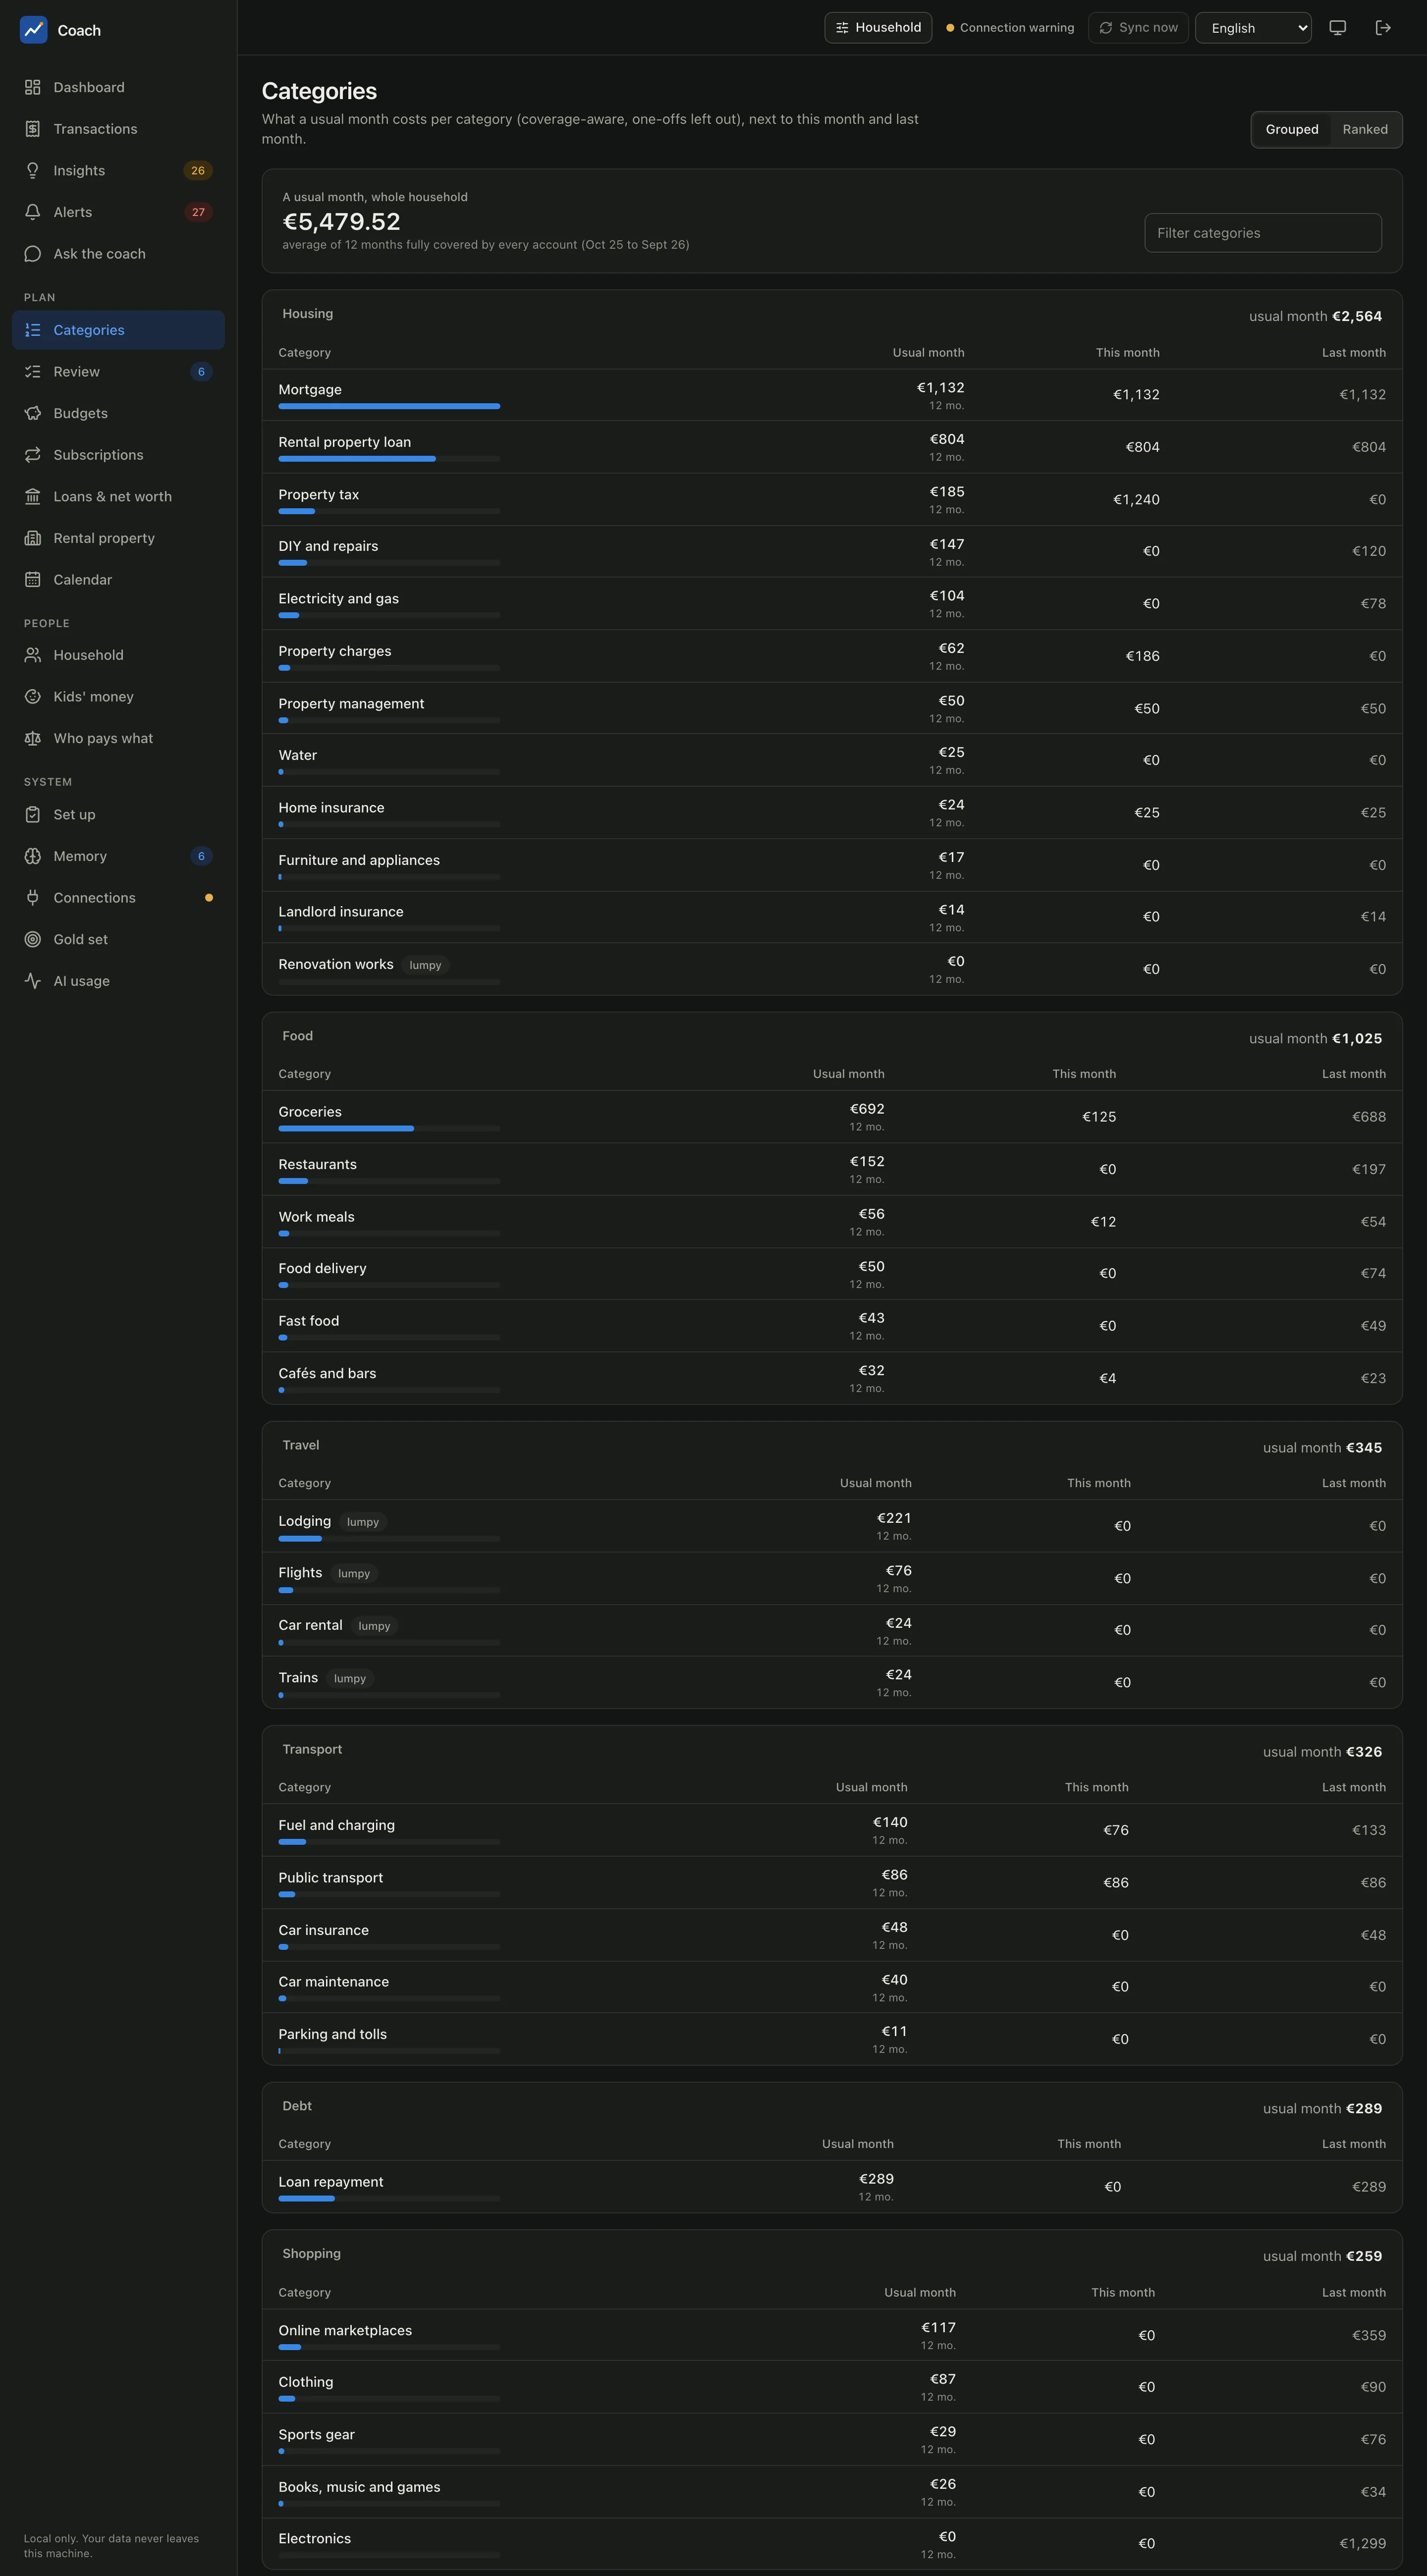The width and height of the screenshot is (1427, 2576).
Task: Click the Connections plug icon
Action: (33, 898)
